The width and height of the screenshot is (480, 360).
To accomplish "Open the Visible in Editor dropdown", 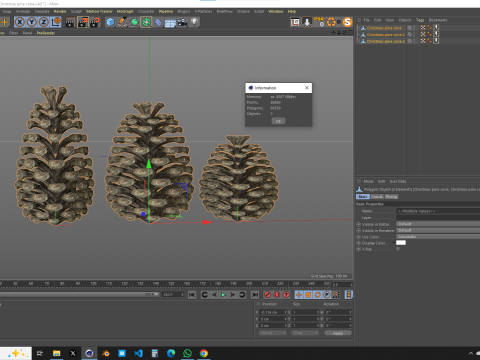I will coord(438,224).
